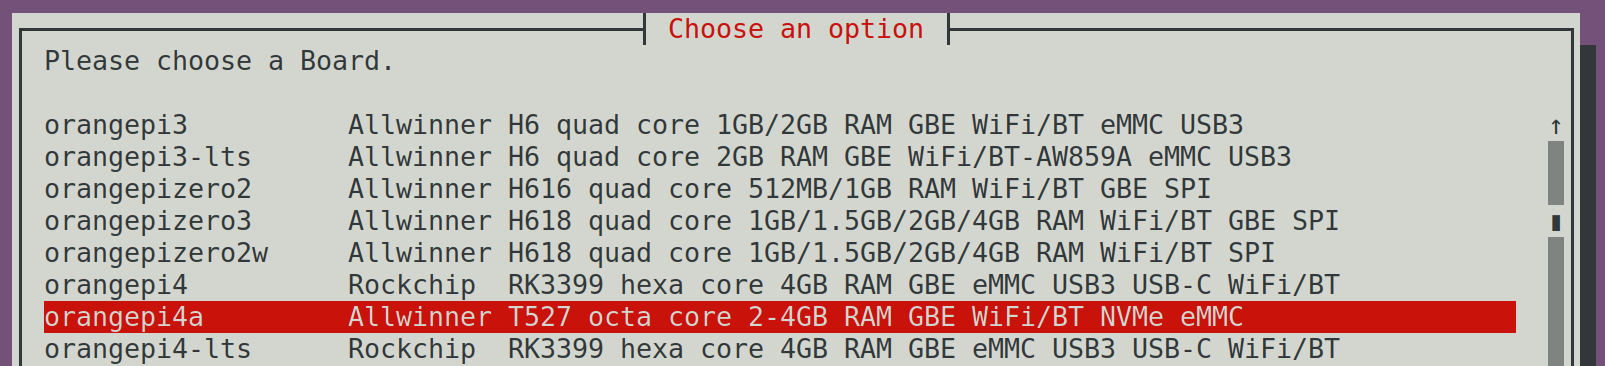This screenshot has height=366, width=1605.
Task: Click the scrollbar up arrow
Action: 1556,126
